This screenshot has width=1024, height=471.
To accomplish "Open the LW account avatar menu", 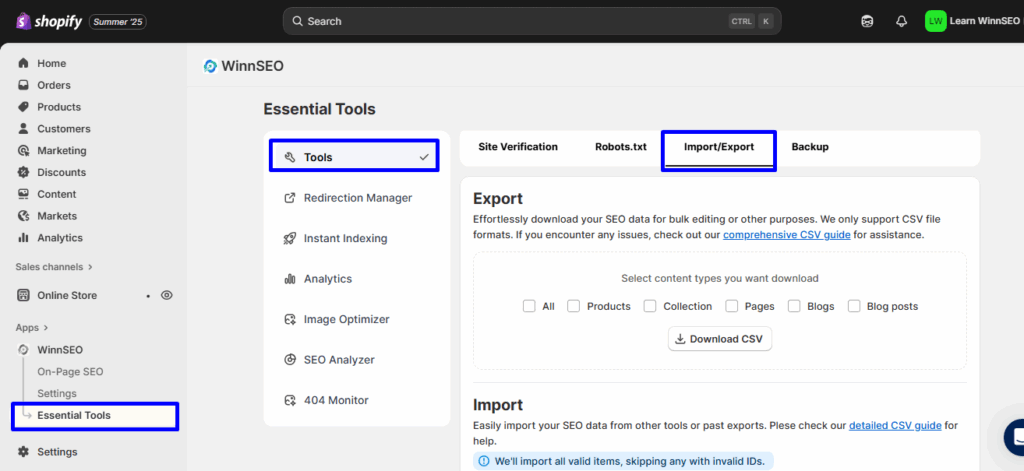I will click(x=935, y=21).
